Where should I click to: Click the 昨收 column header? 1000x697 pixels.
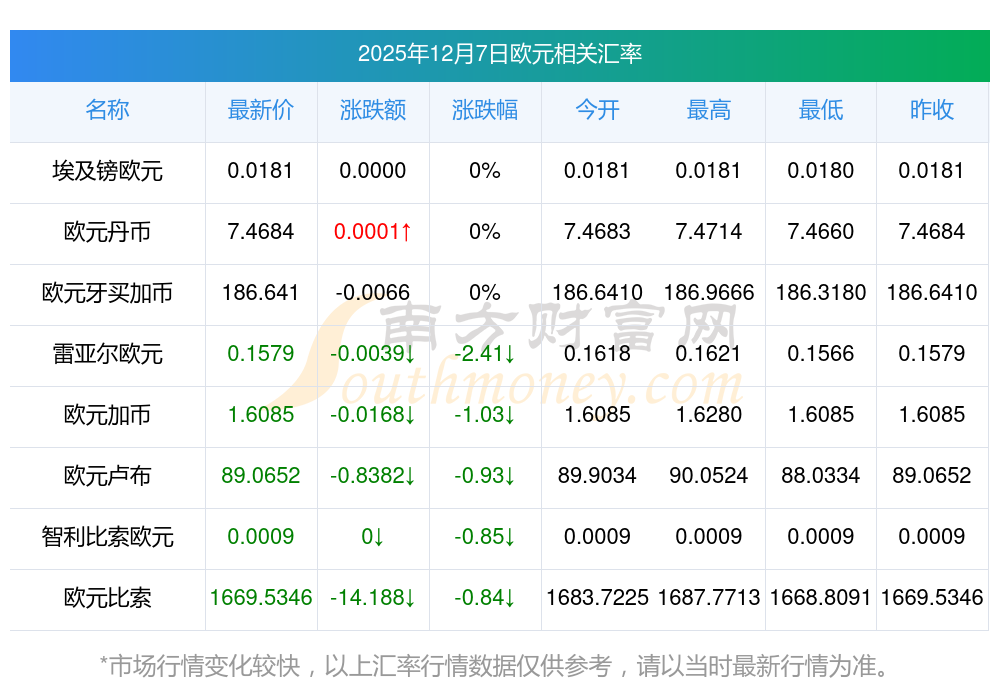point(931,110)
